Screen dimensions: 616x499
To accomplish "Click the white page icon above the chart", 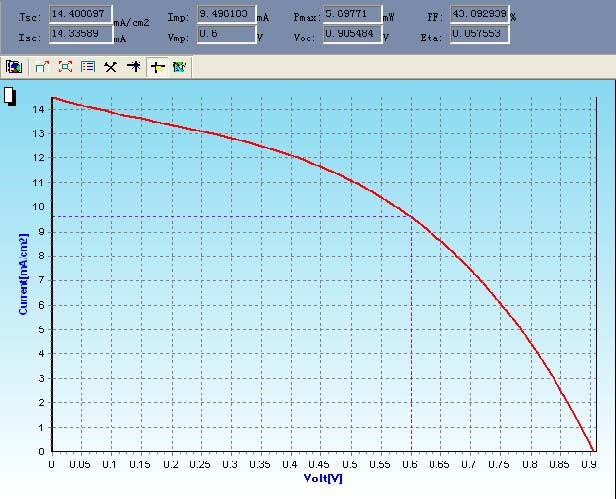I will click(x=10, y=96).
